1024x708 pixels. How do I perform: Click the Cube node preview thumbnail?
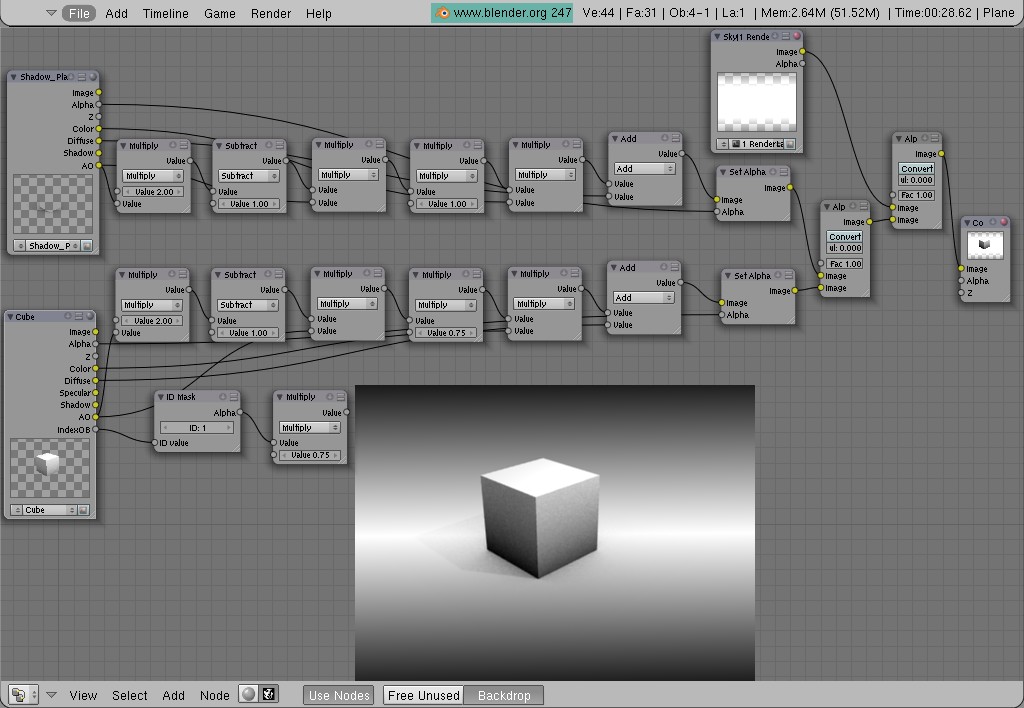50,468
